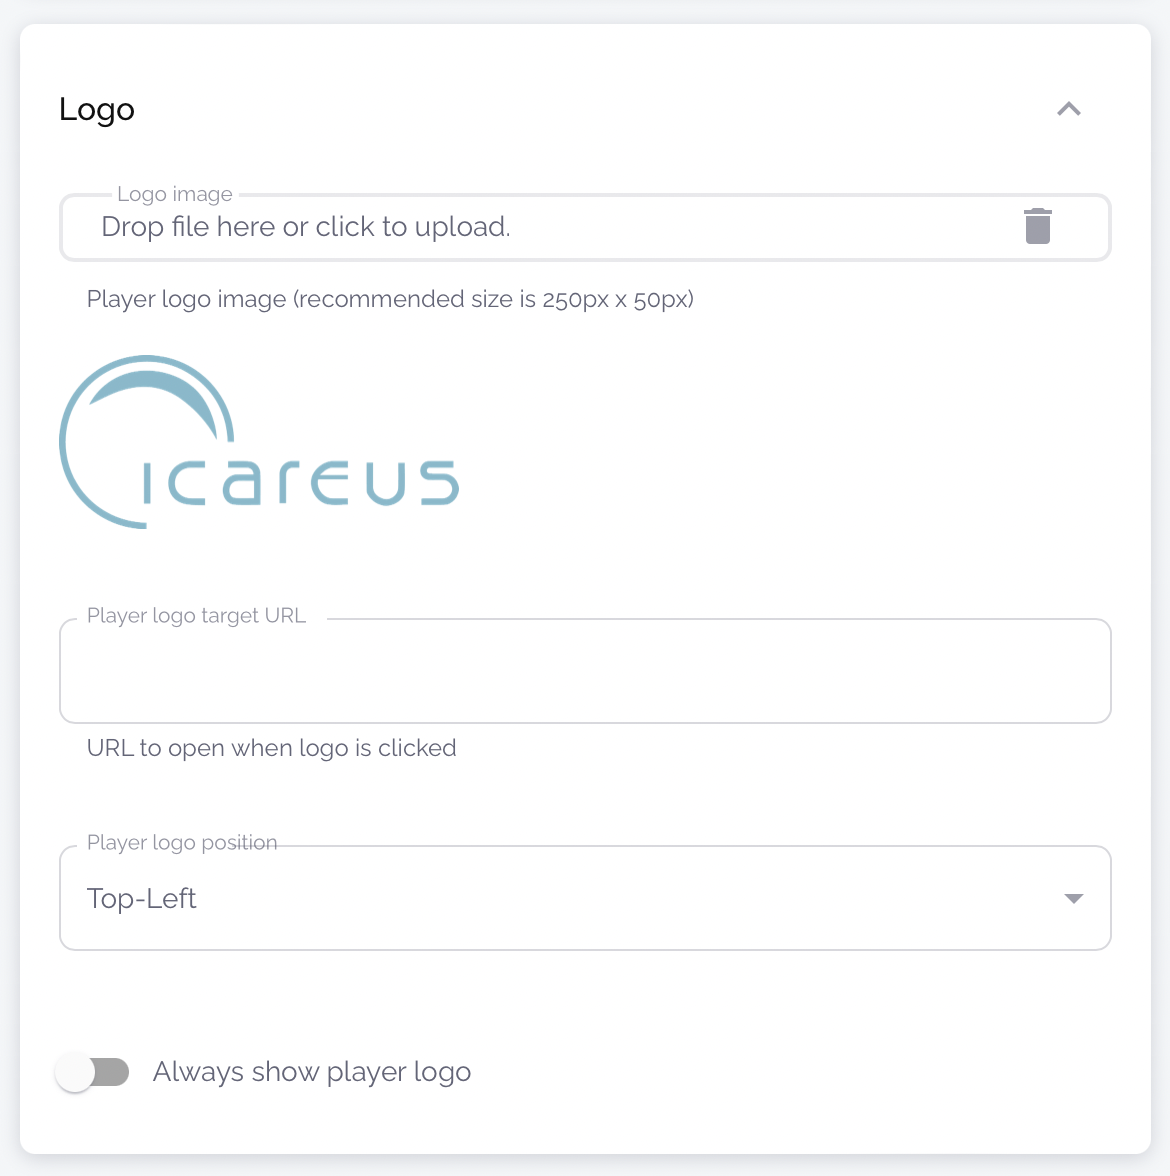Open the Player logo position dropdown
Viewport: 1170px width, 1176px height.
pyautogui.click(x=585, y=898)
